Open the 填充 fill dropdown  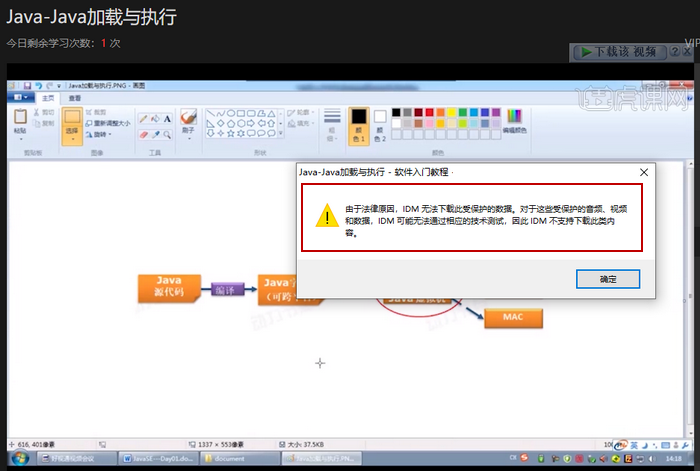pos(301,123)
